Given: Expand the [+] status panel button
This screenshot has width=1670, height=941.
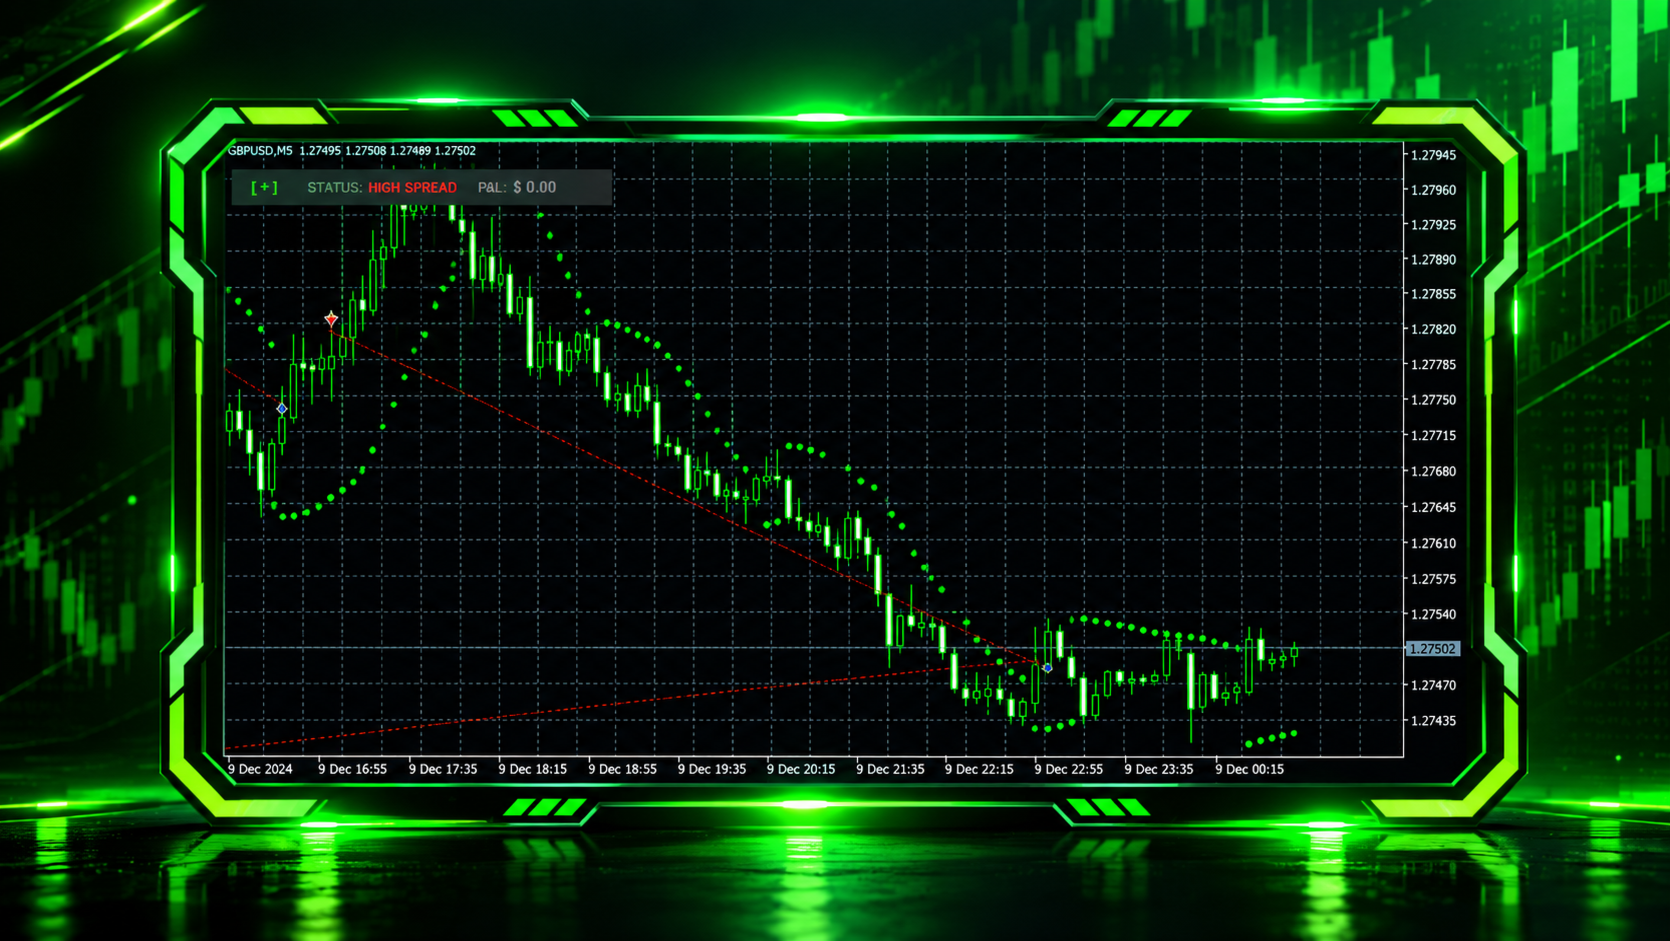Looking at the screenshot, I should [x=264, y=187].
